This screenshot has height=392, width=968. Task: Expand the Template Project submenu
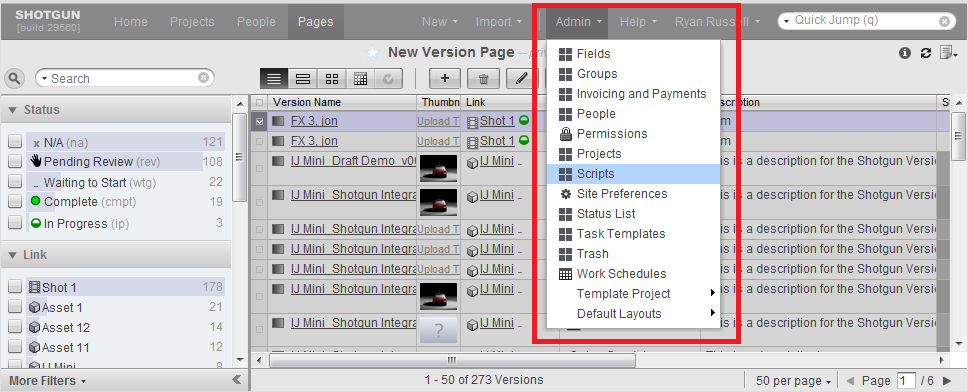click(633, 294)
